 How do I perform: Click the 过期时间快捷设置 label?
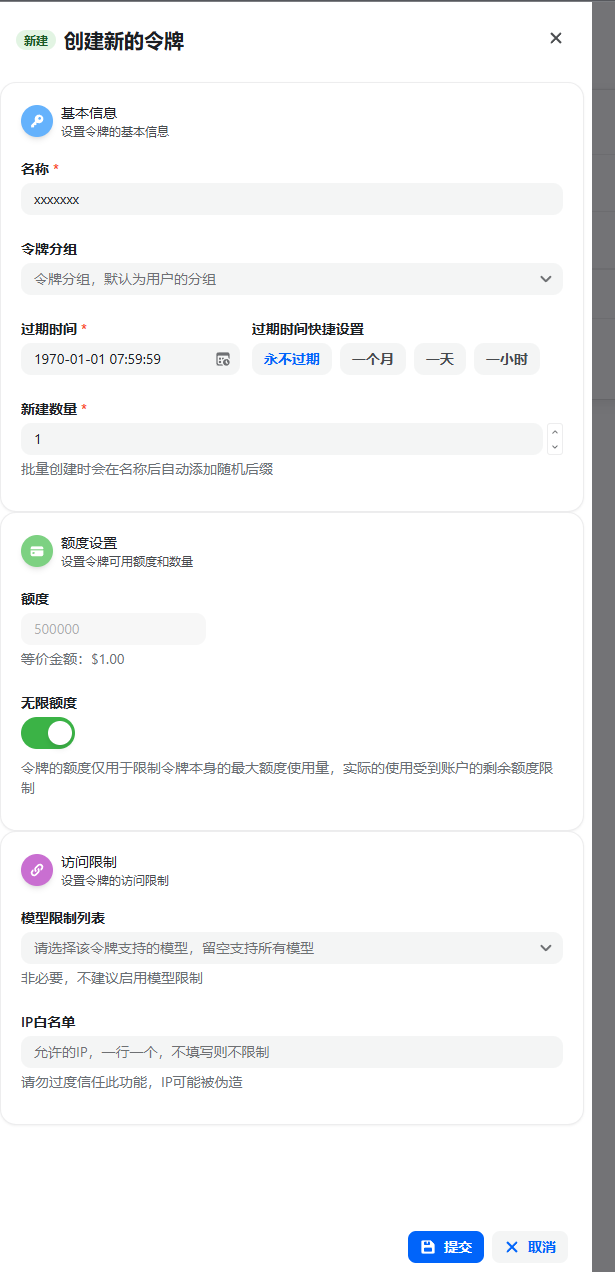point(308,329)
